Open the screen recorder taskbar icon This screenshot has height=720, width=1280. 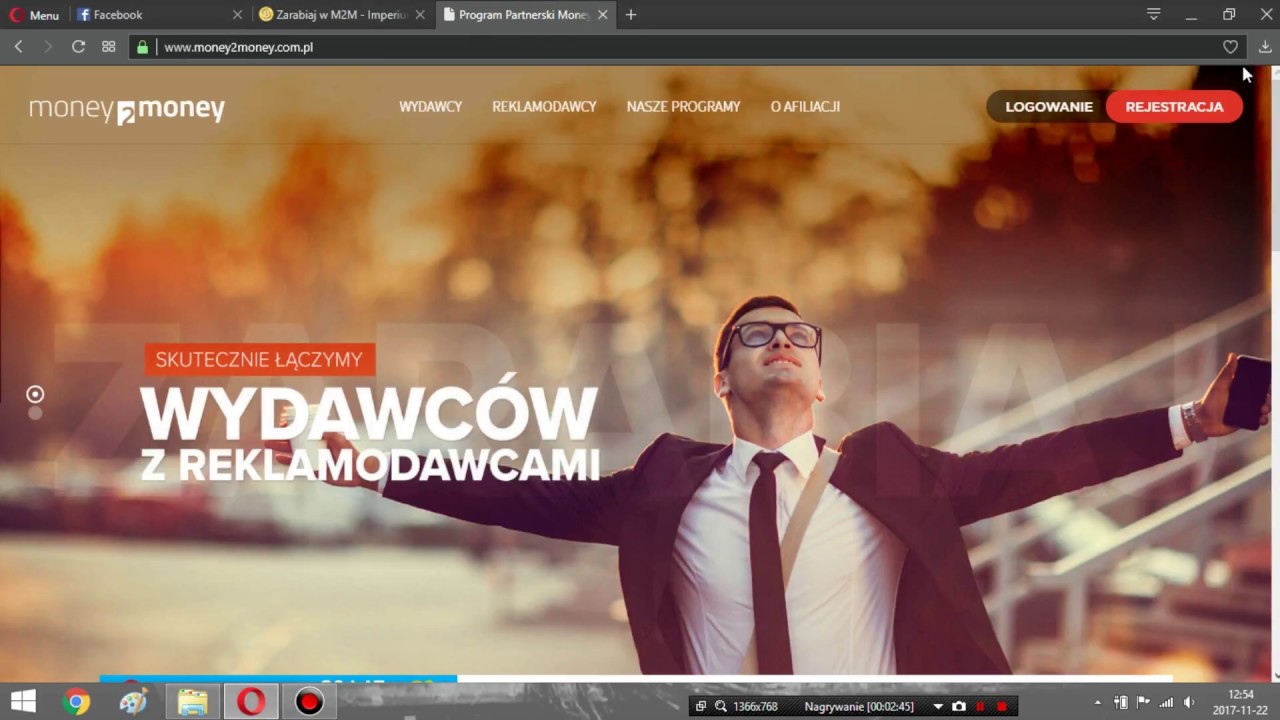309,703
